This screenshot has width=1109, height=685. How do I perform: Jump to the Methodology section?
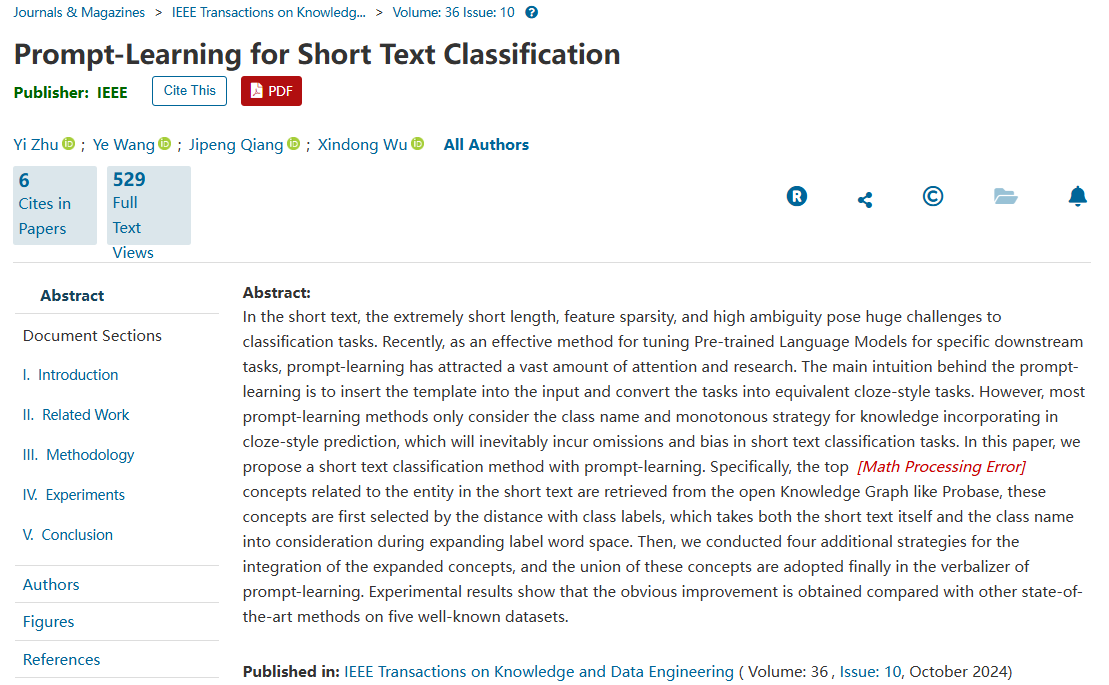90,455
